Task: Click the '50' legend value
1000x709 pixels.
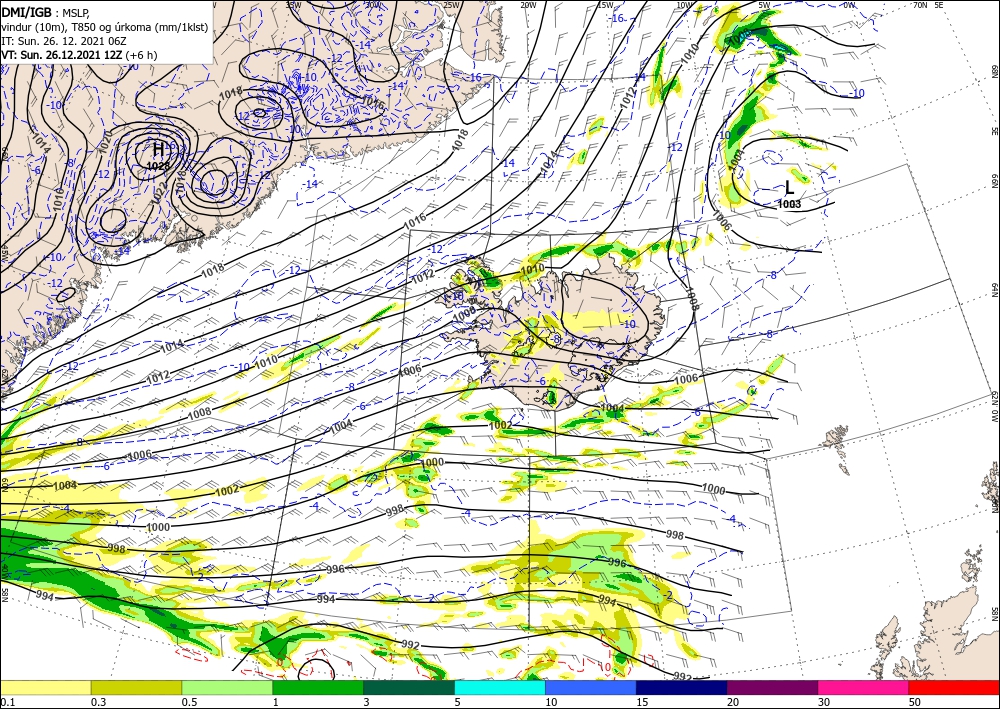Action: pos(915,702)
